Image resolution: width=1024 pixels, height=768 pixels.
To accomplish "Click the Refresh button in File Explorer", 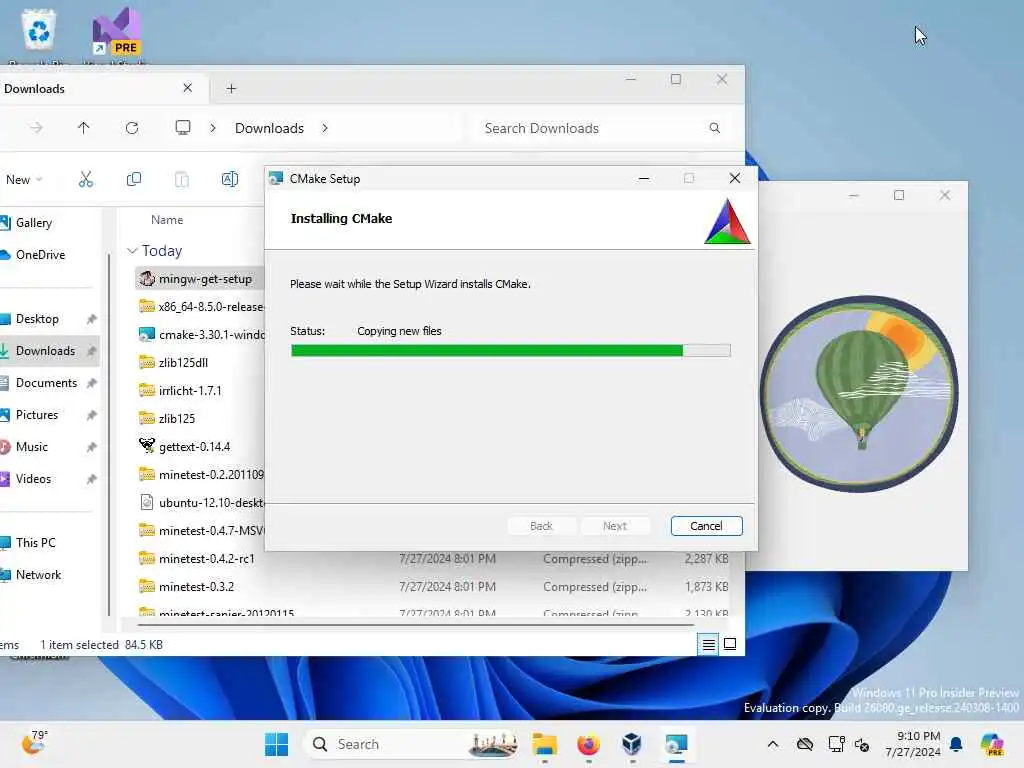I will 132,128.
